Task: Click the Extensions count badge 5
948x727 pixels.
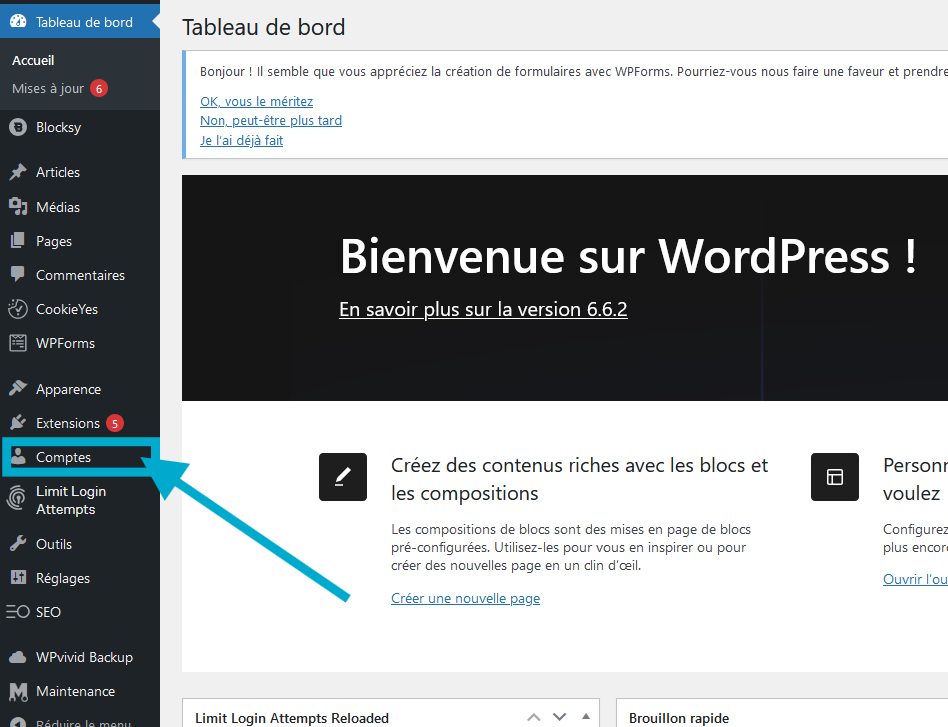Action: (115, 423)
